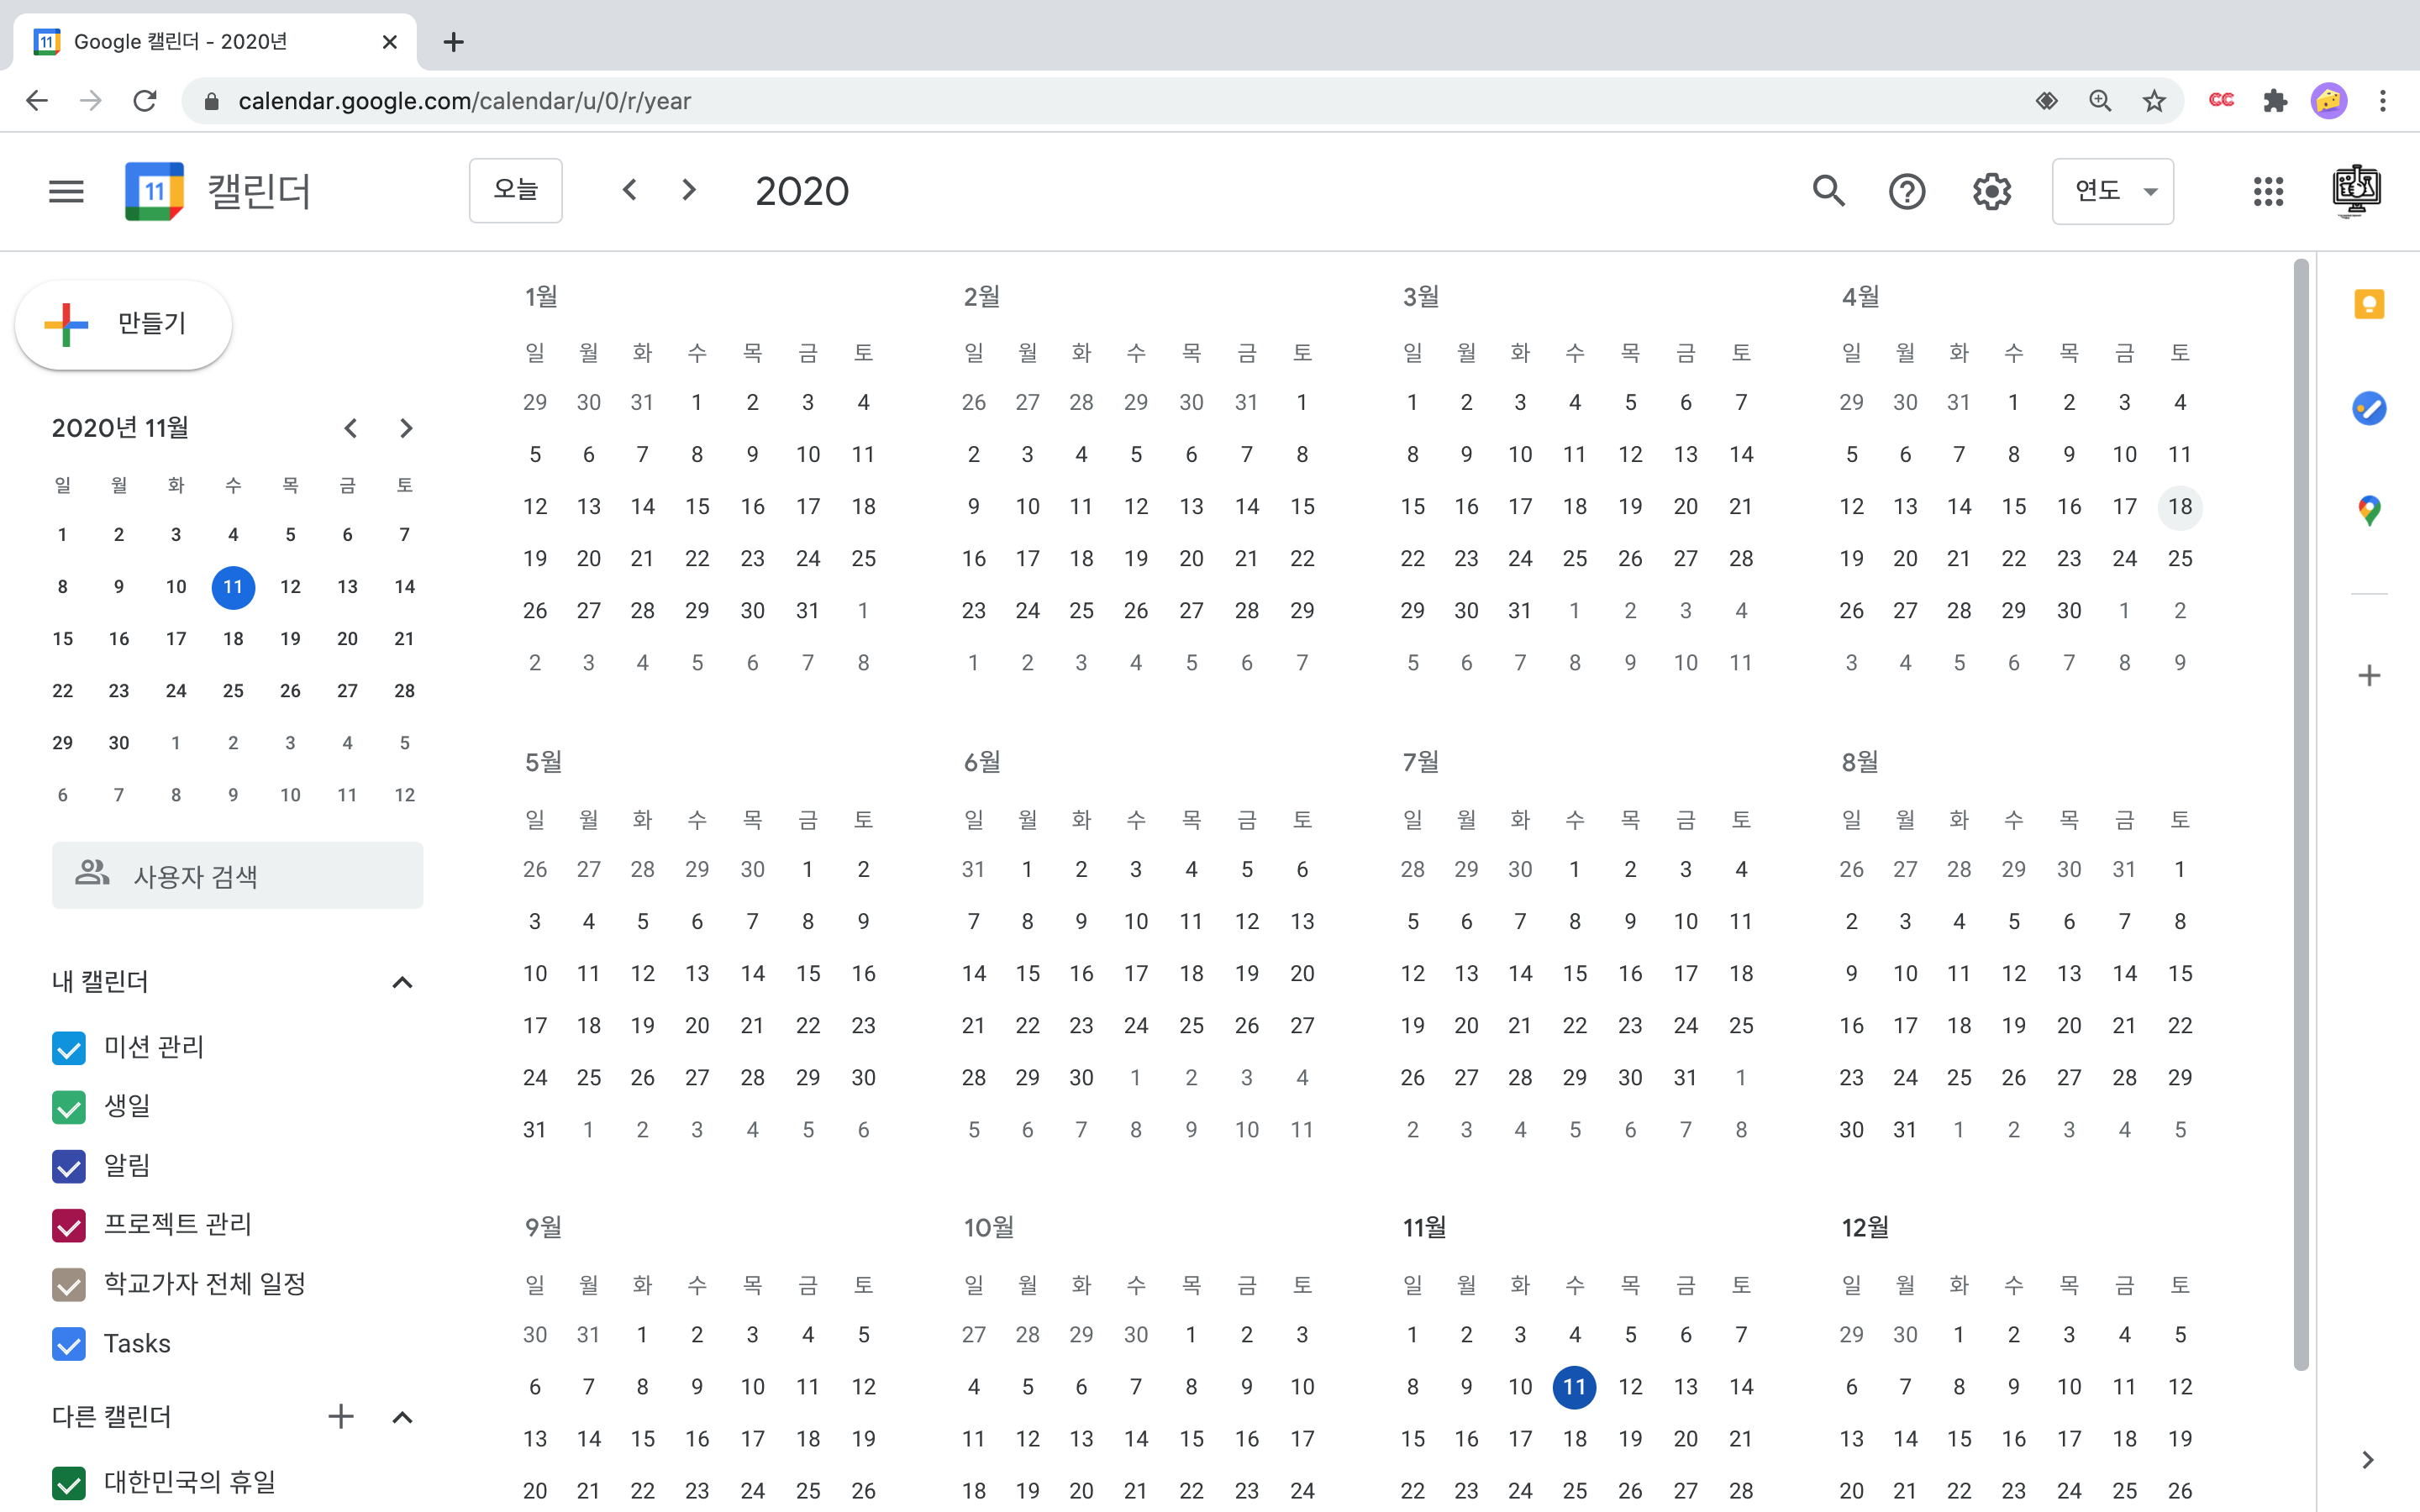Open the Google apps grid launcher

click(x=2268, y=191)
